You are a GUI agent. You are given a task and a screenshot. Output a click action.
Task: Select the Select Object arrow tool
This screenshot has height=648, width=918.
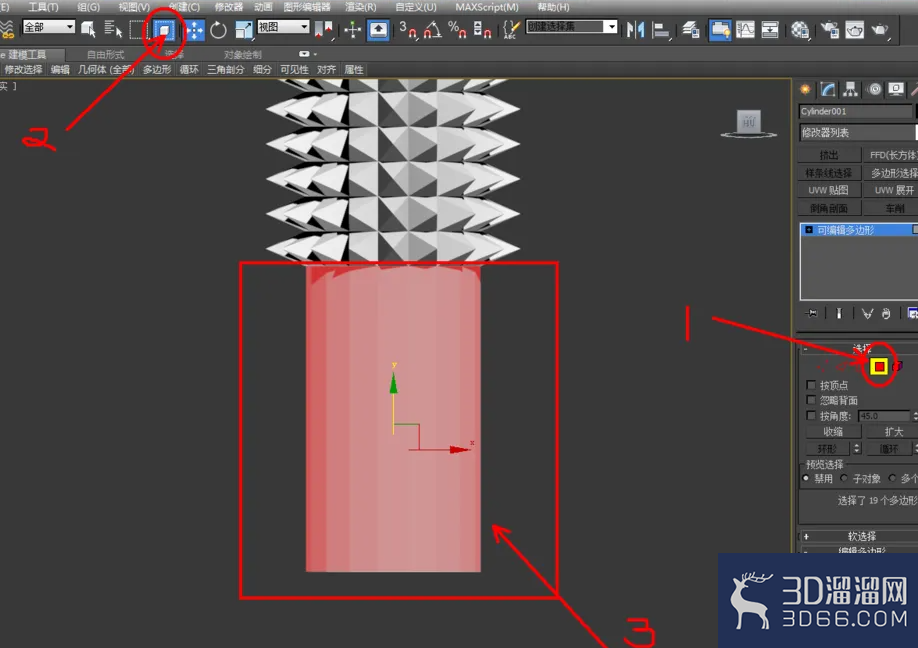point(88,29)
